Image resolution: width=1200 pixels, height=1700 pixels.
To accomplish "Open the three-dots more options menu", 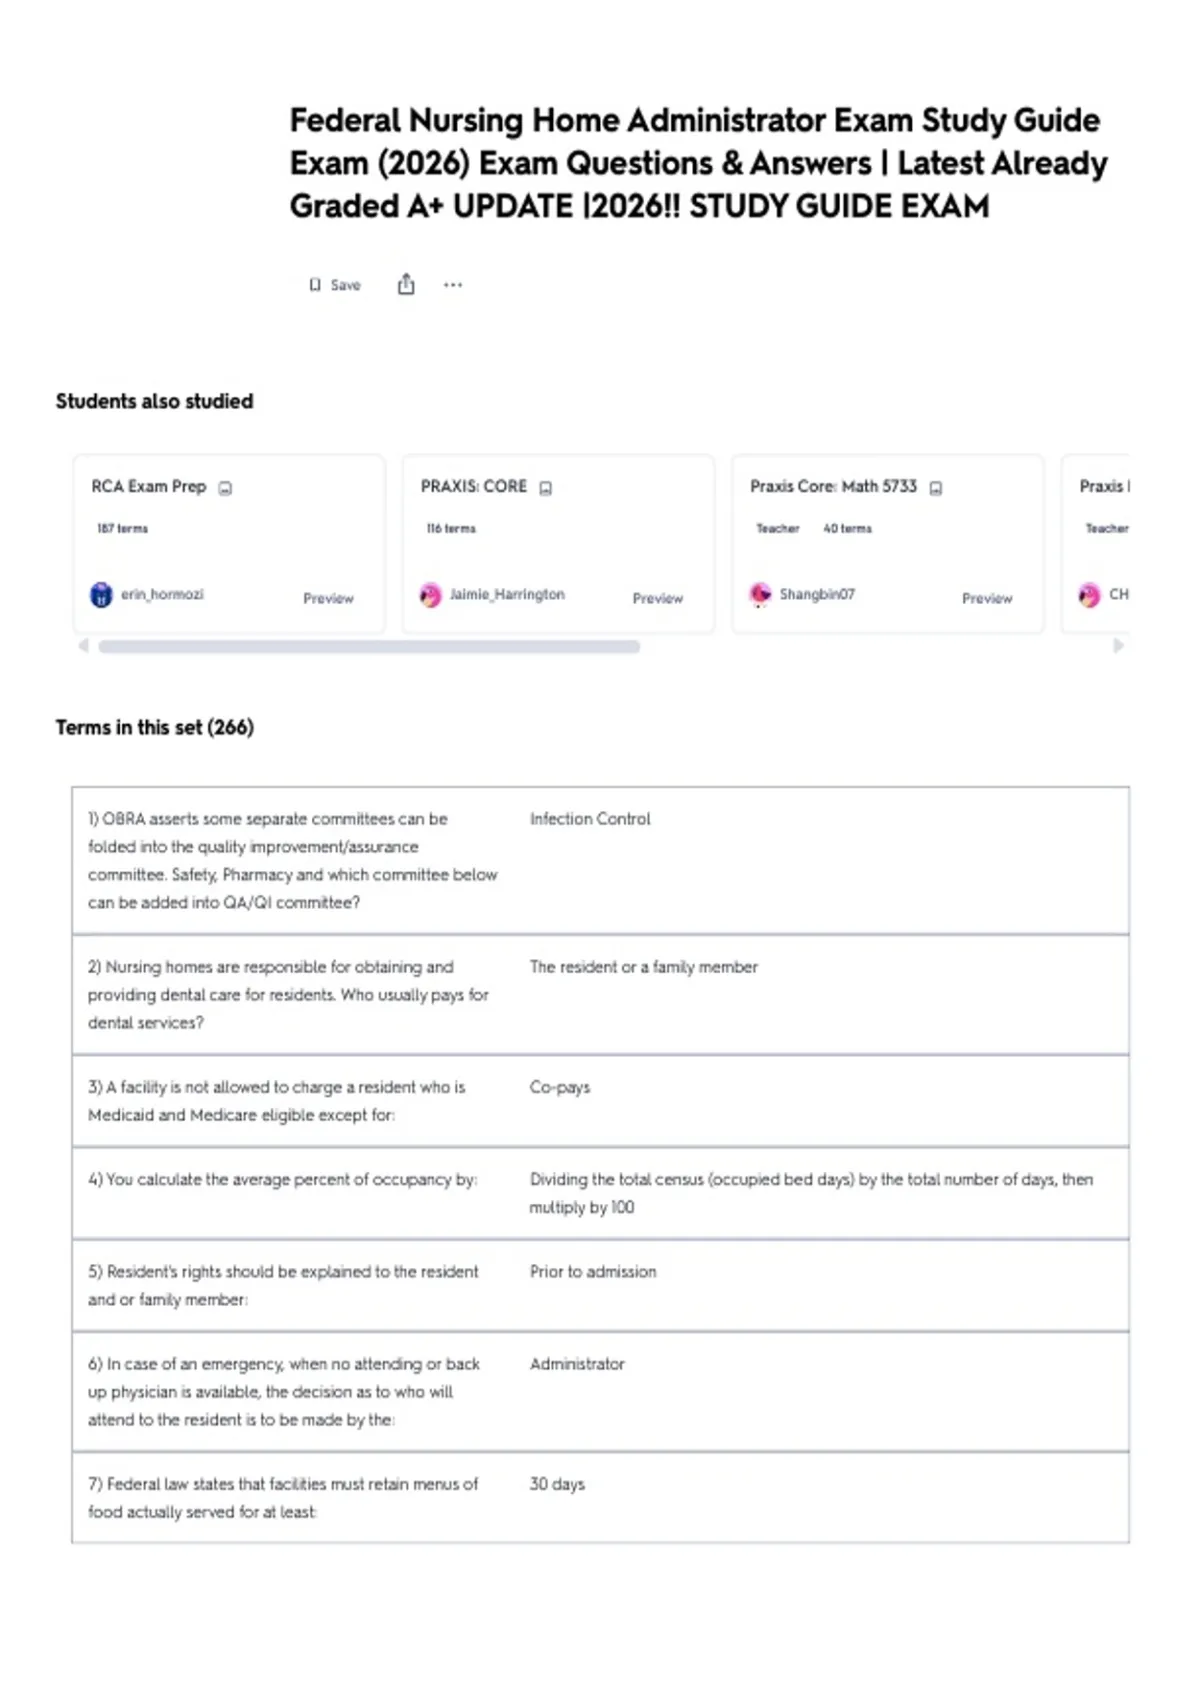I will pos(453,285).
